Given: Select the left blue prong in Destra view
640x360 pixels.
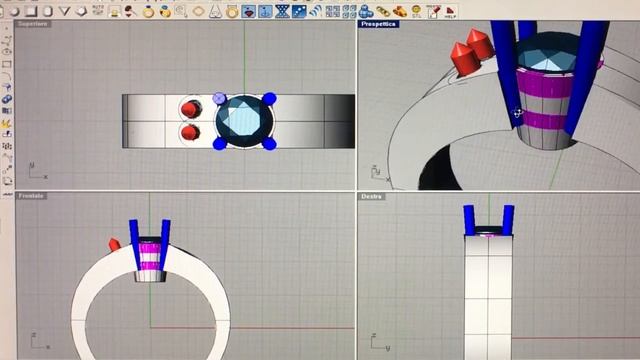Looking at the screenshot, I should pos(469,220).
